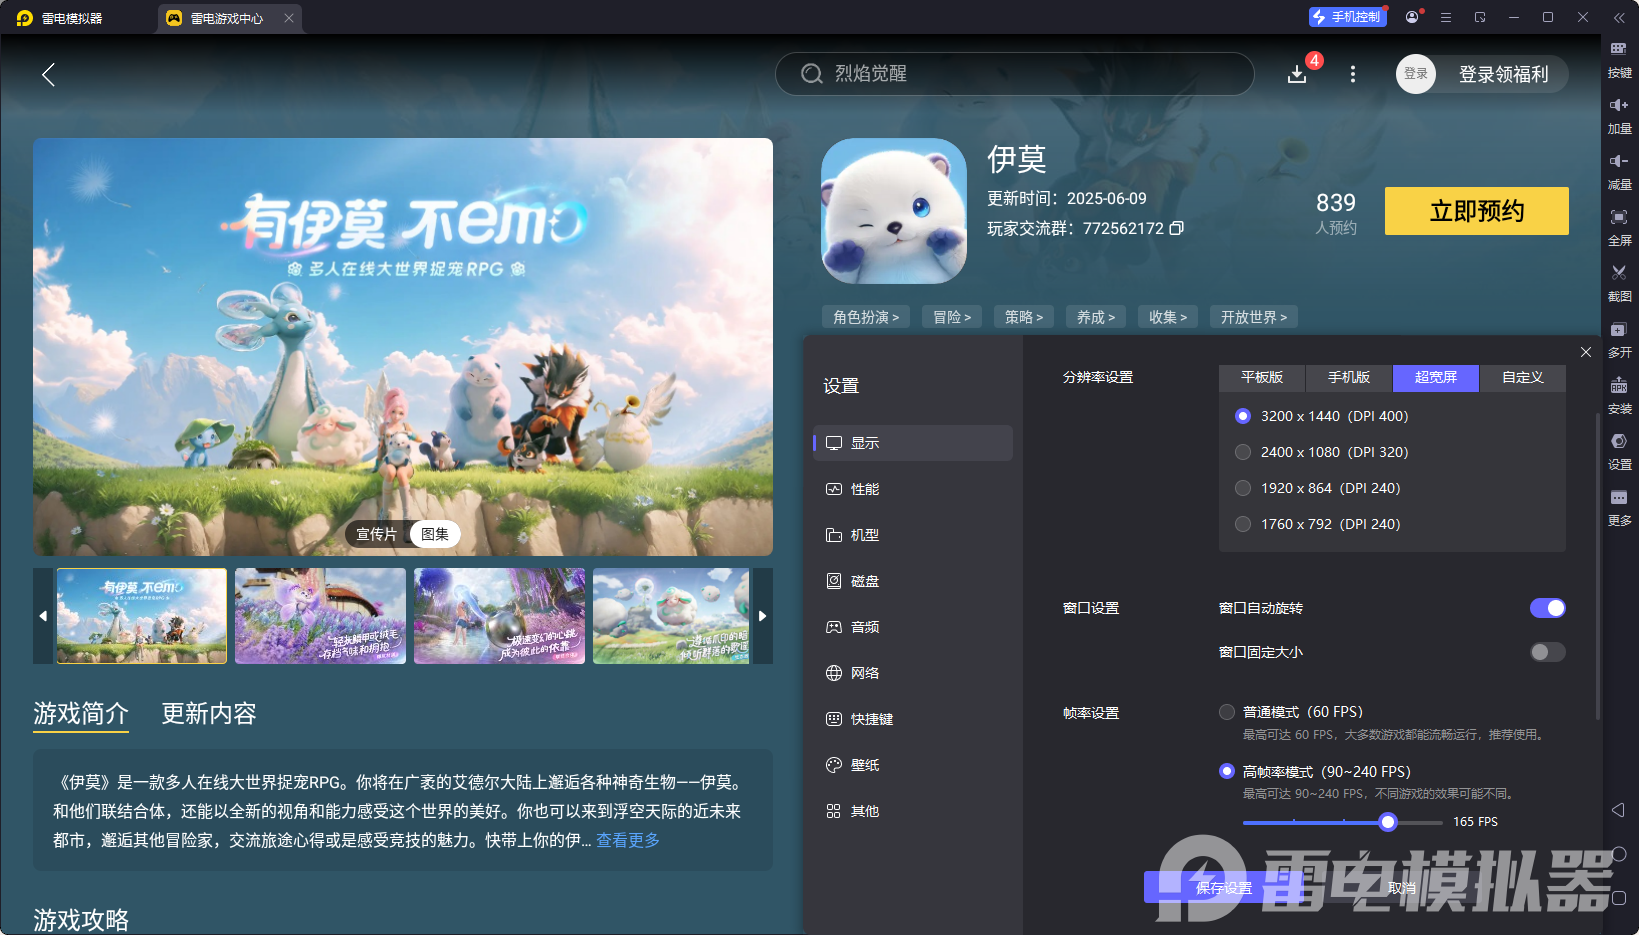This screenshot has height=935, width=1639.
Task: Open the 音频 audio settings section
Action: point(866,627)
